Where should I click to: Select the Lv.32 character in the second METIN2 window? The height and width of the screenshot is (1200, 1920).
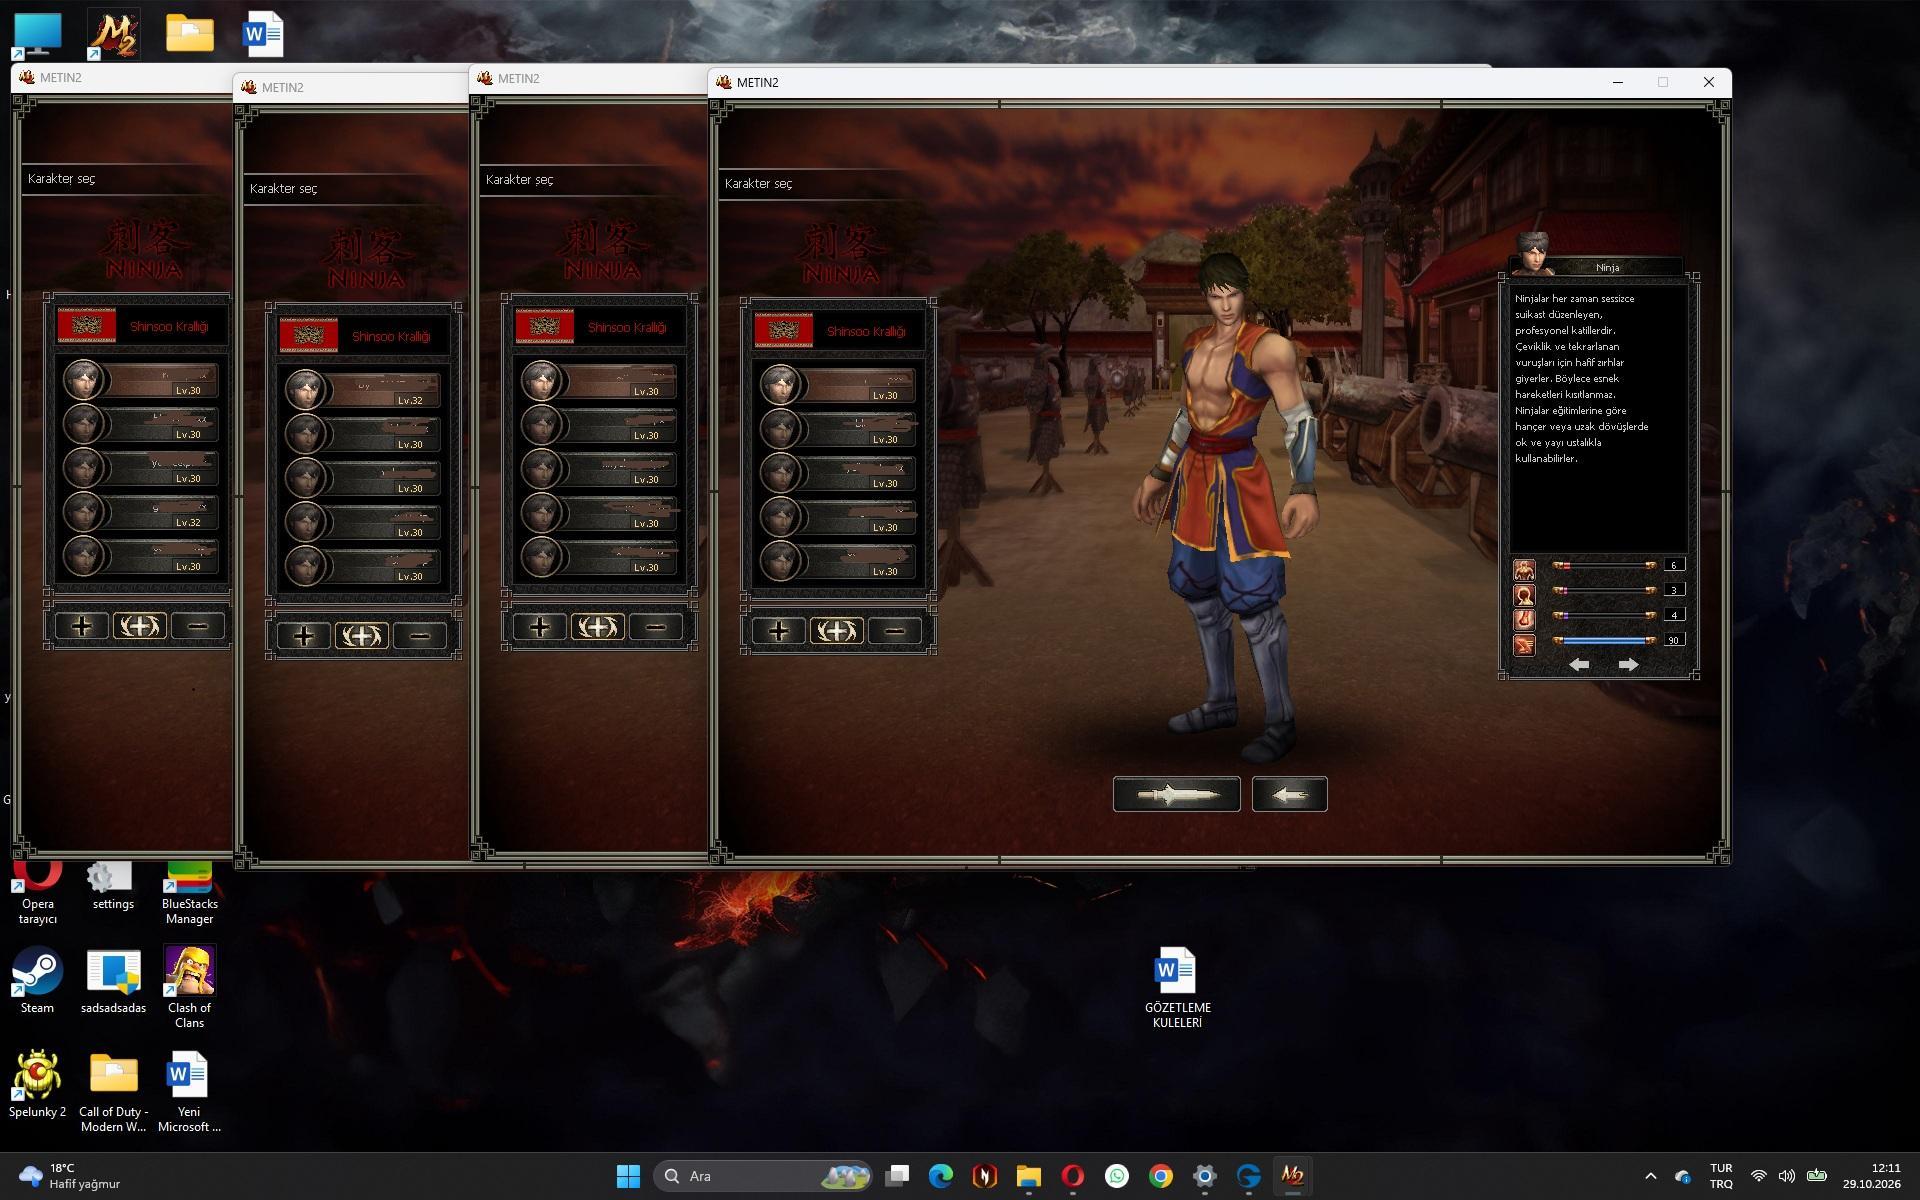362,390
